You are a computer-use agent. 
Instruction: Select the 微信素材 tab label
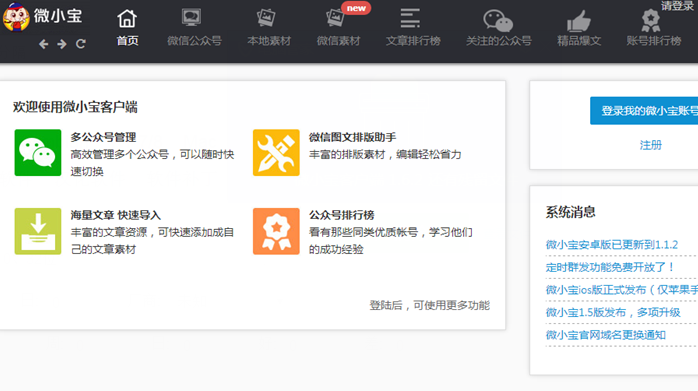pyautogui.click(x=338, y=41)
